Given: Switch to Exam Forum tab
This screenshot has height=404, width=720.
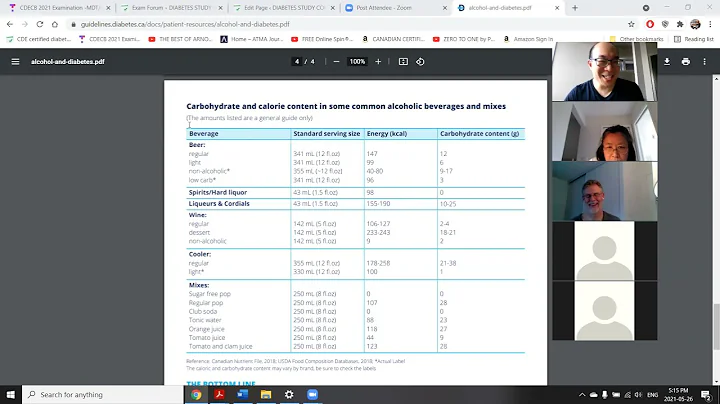Looking at the screenshot, I should pos(170,8).
